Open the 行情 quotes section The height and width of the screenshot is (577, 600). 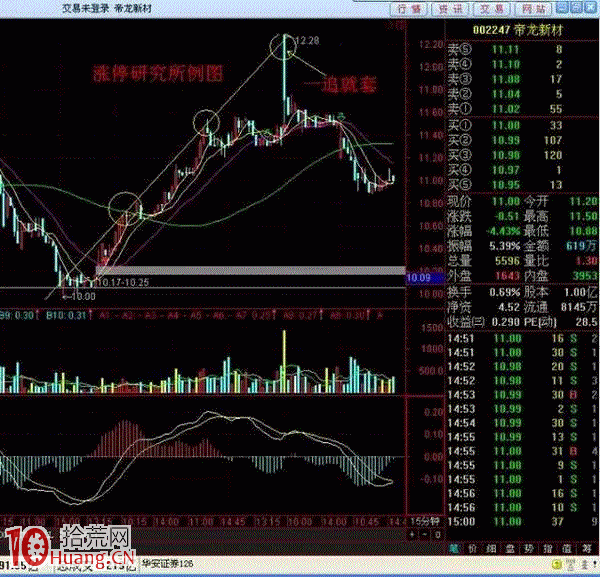(x=409, y=9)
